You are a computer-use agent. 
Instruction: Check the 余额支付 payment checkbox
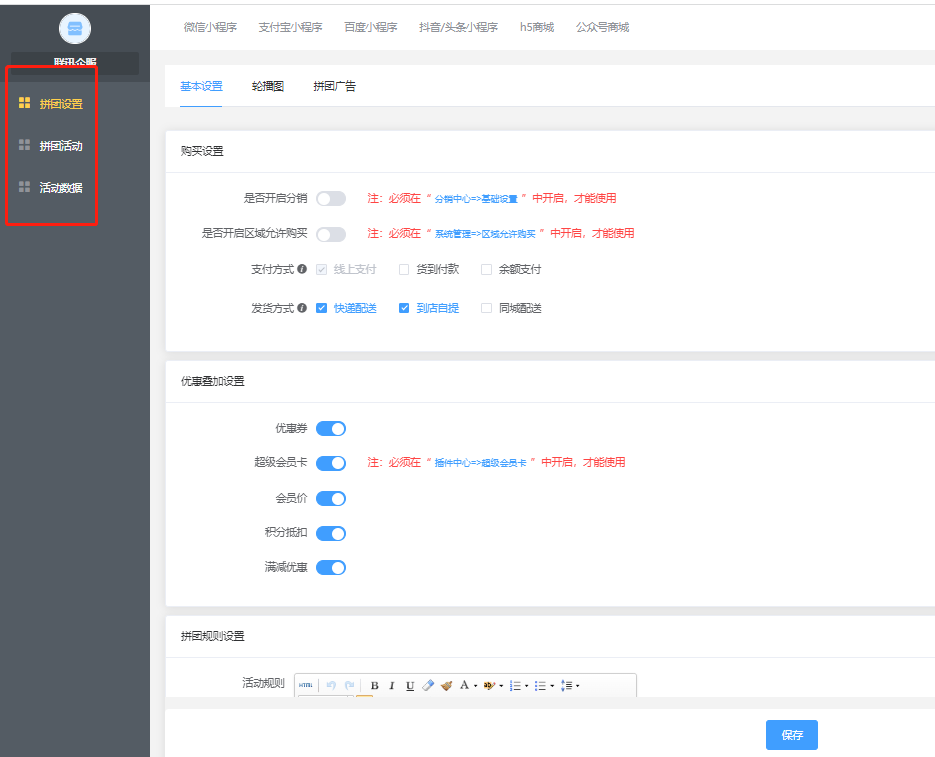(487, 270)
